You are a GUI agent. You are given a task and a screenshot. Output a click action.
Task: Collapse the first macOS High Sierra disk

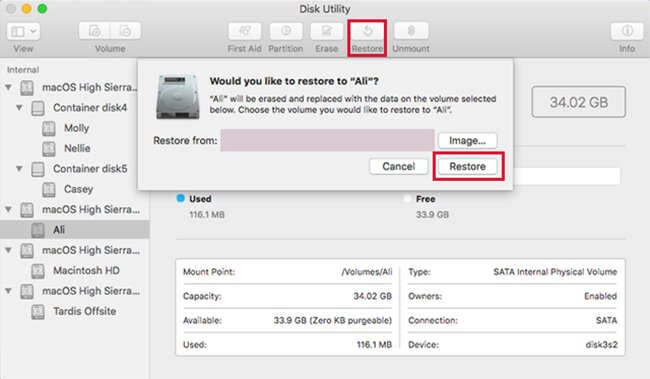click(x=8, y=87)
